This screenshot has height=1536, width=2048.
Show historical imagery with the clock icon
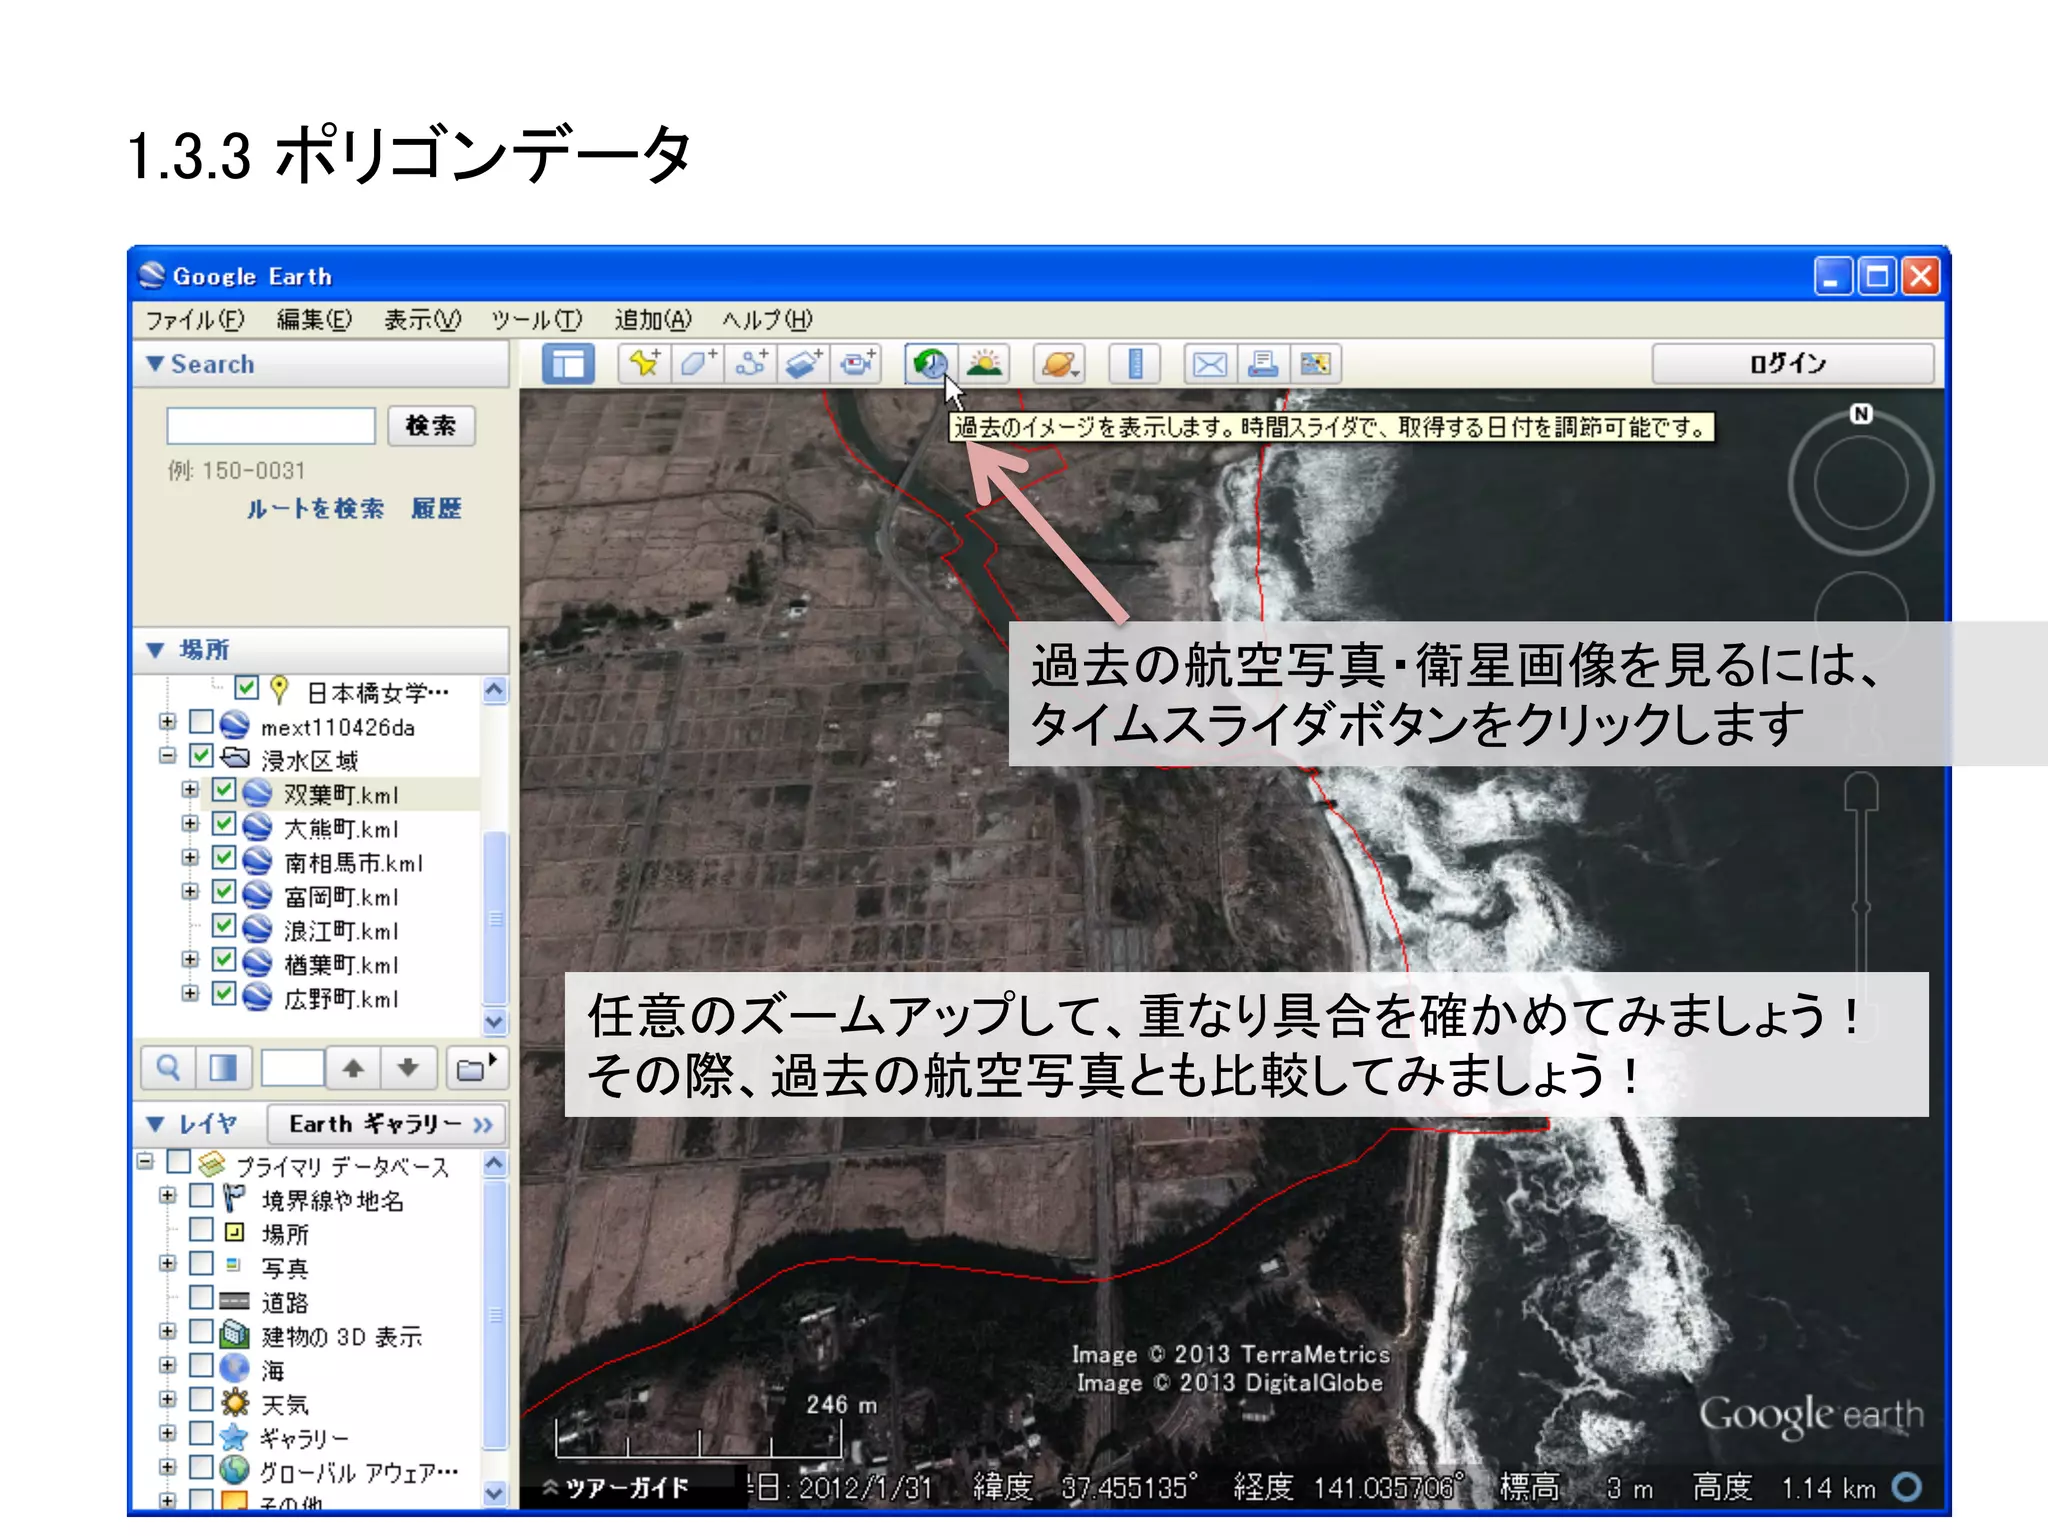931,364
